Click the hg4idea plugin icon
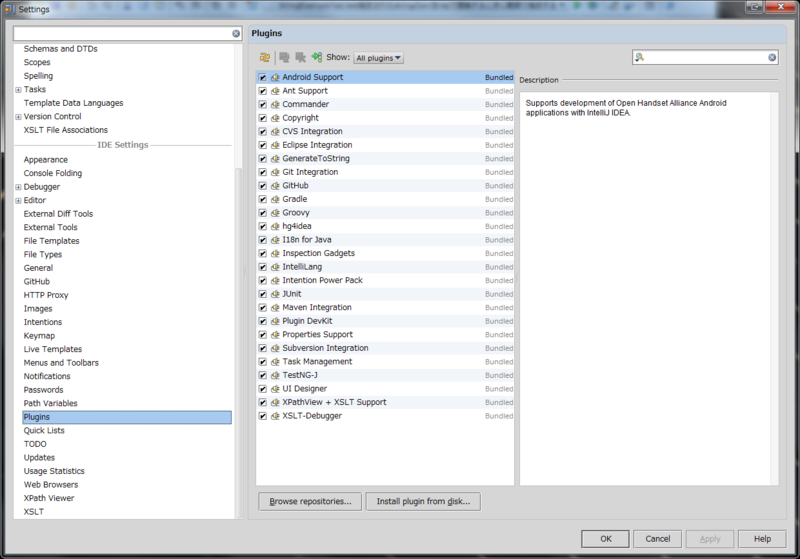The image size is (800, 559). 275,226
